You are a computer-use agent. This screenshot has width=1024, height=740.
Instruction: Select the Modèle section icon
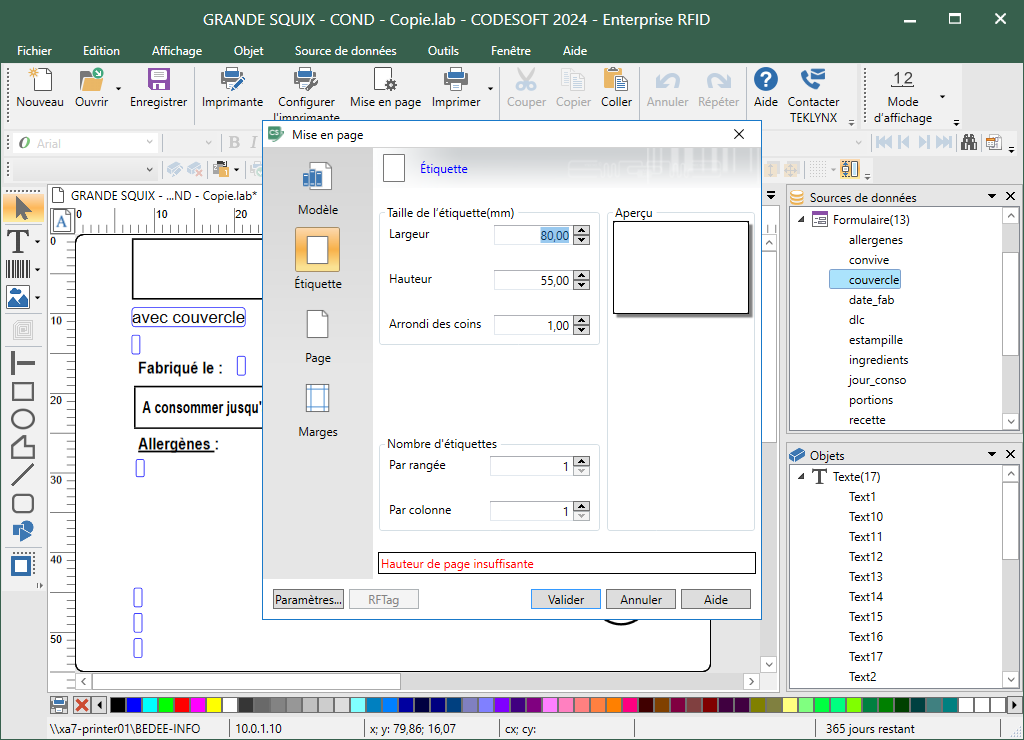[x=317, y=177]
